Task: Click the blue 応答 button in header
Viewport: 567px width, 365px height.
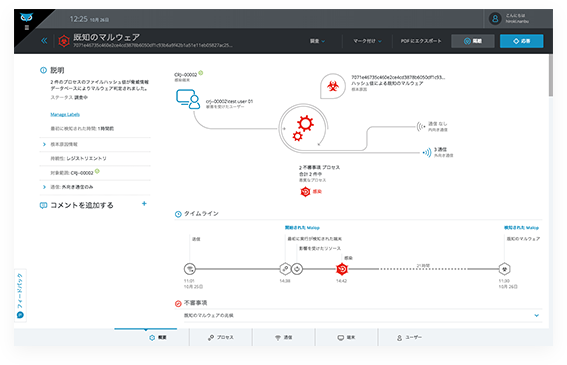Action: tap(521, 41)
